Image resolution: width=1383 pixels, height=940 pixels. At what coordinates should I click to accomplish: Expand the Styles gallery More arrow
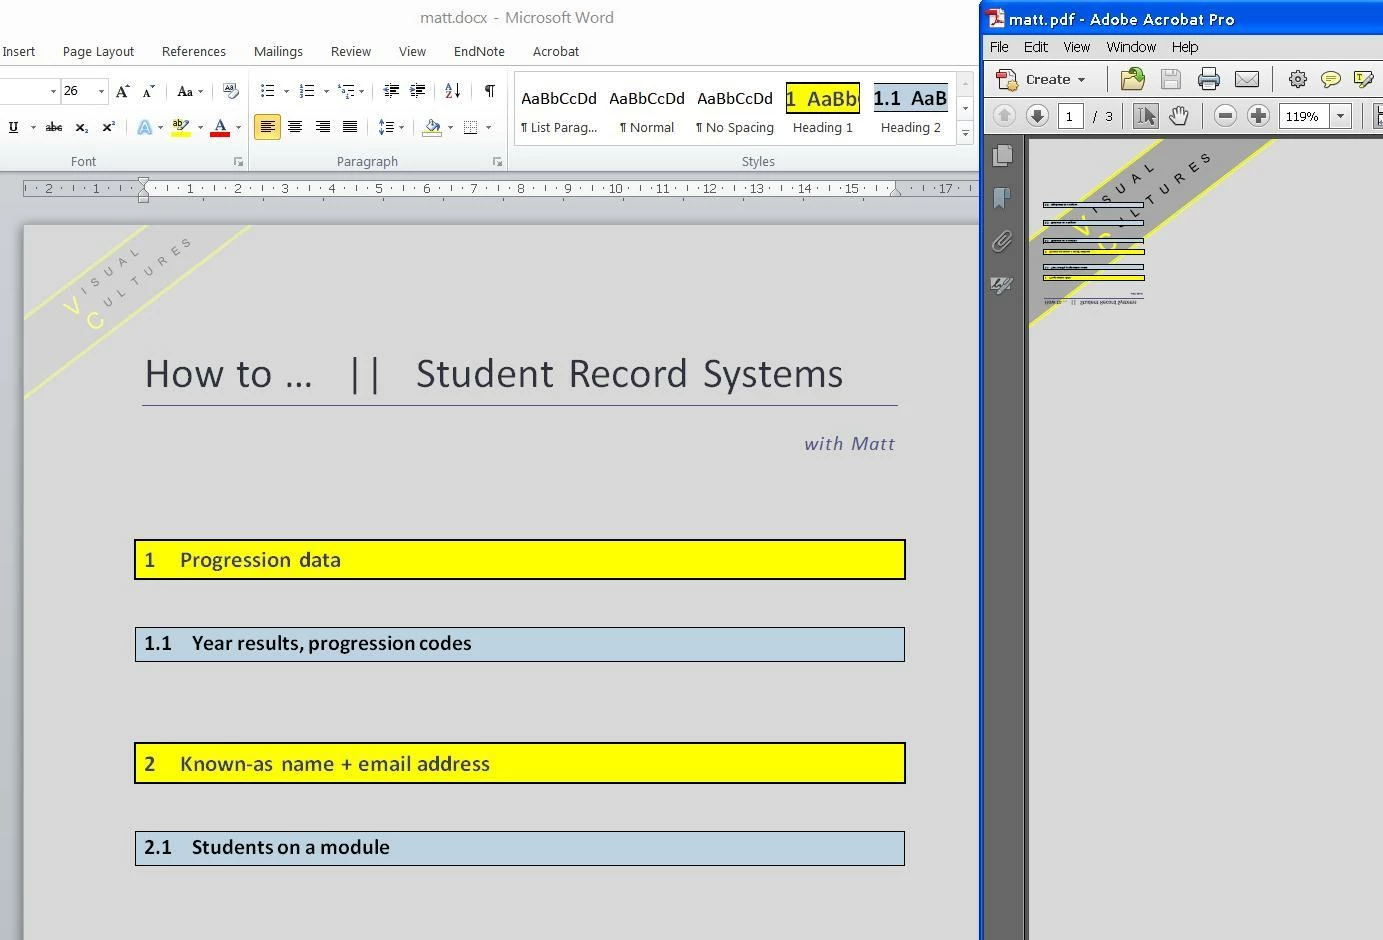[965, 133]
